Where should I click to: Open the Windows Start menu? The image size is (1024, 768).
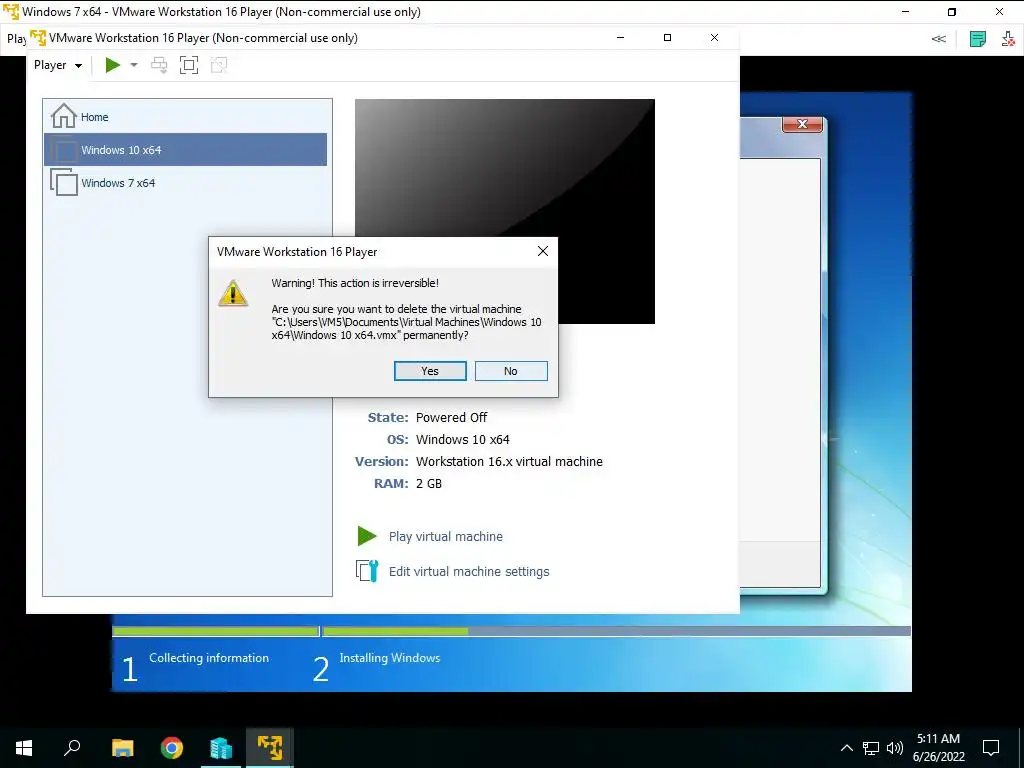[x=24, y=748]
